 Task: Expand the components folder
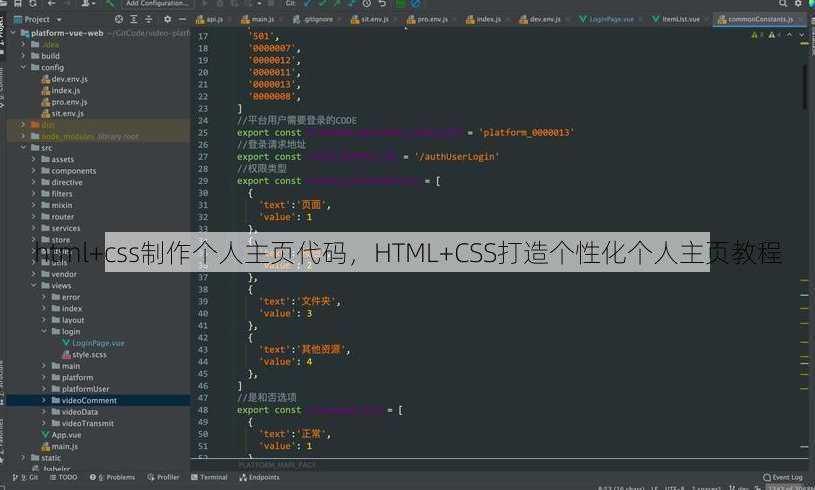tap(33, 170)
